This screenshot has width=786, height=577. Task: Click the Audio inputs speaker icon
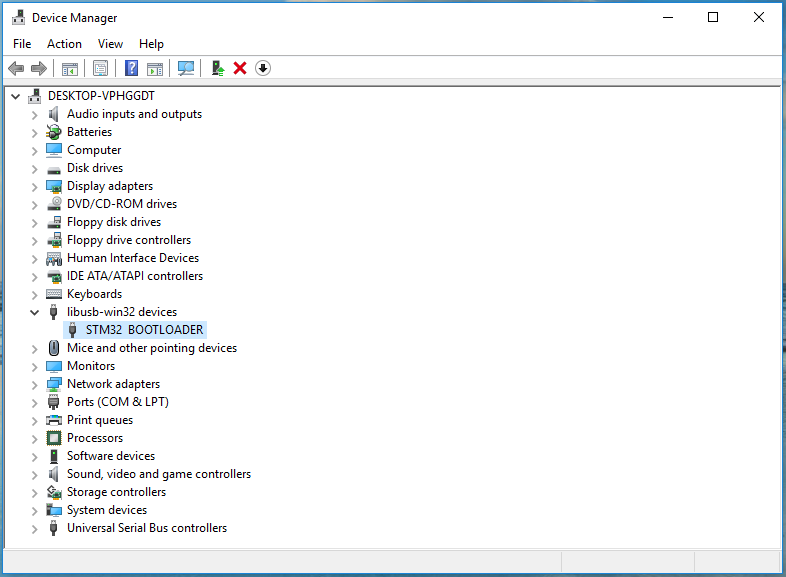[x=54, y=114]
